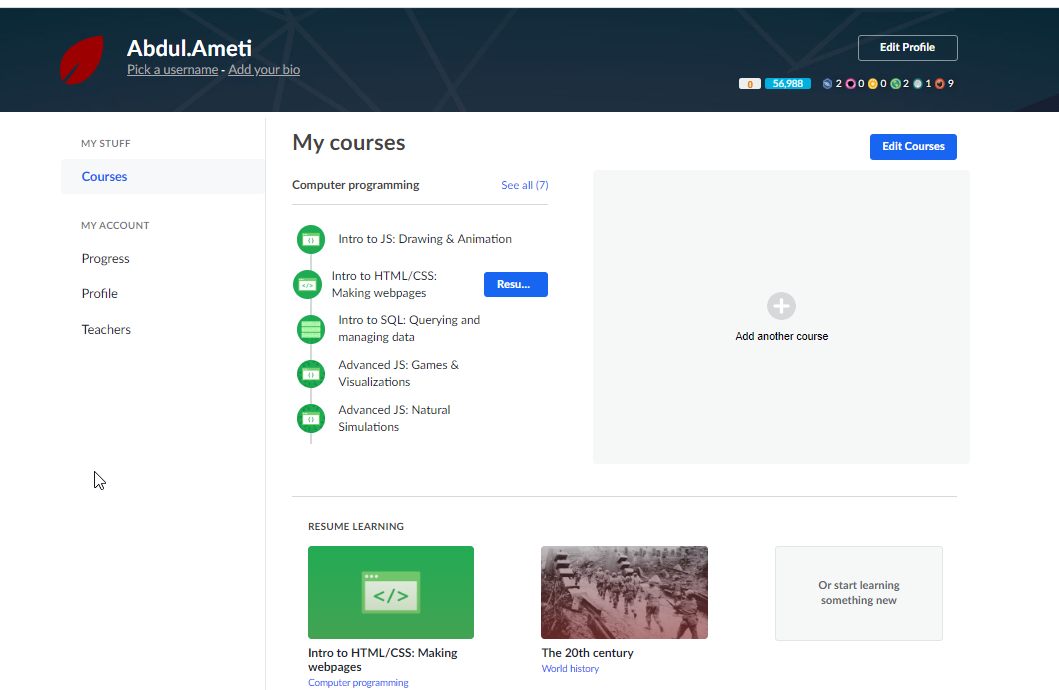Open Intro to JS: Drawing & Animation
The width and height of the screenshot is (1059, 690).
425,239
